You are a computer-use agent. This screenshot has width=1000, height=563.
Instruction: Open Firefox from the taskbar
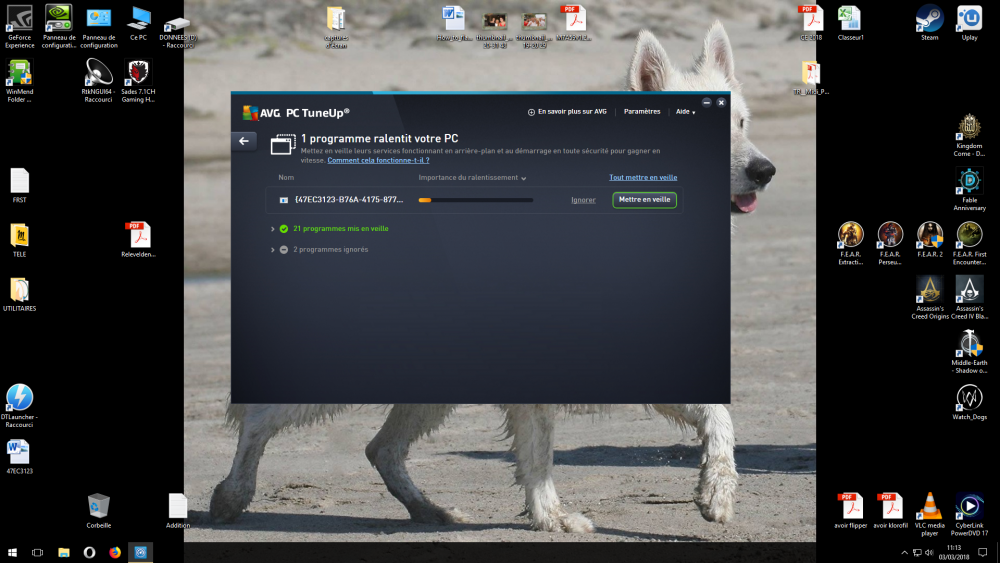click(115, 552)
